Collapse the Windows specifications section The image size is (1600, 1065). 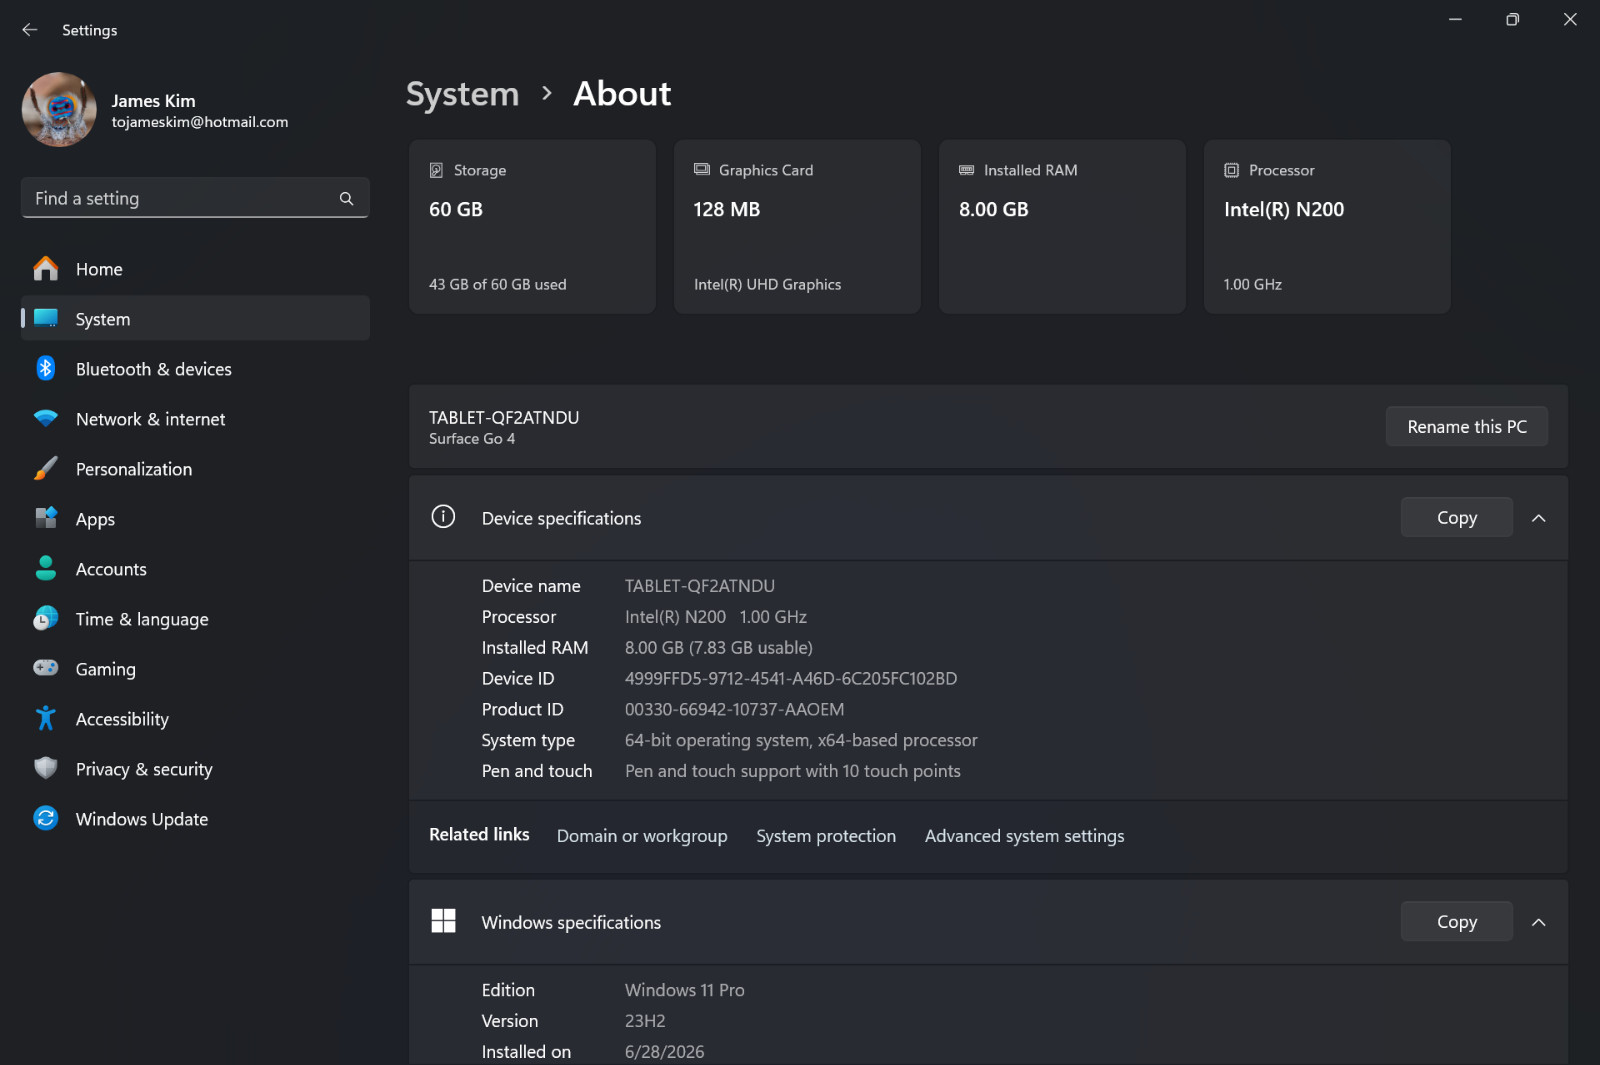1539,922
